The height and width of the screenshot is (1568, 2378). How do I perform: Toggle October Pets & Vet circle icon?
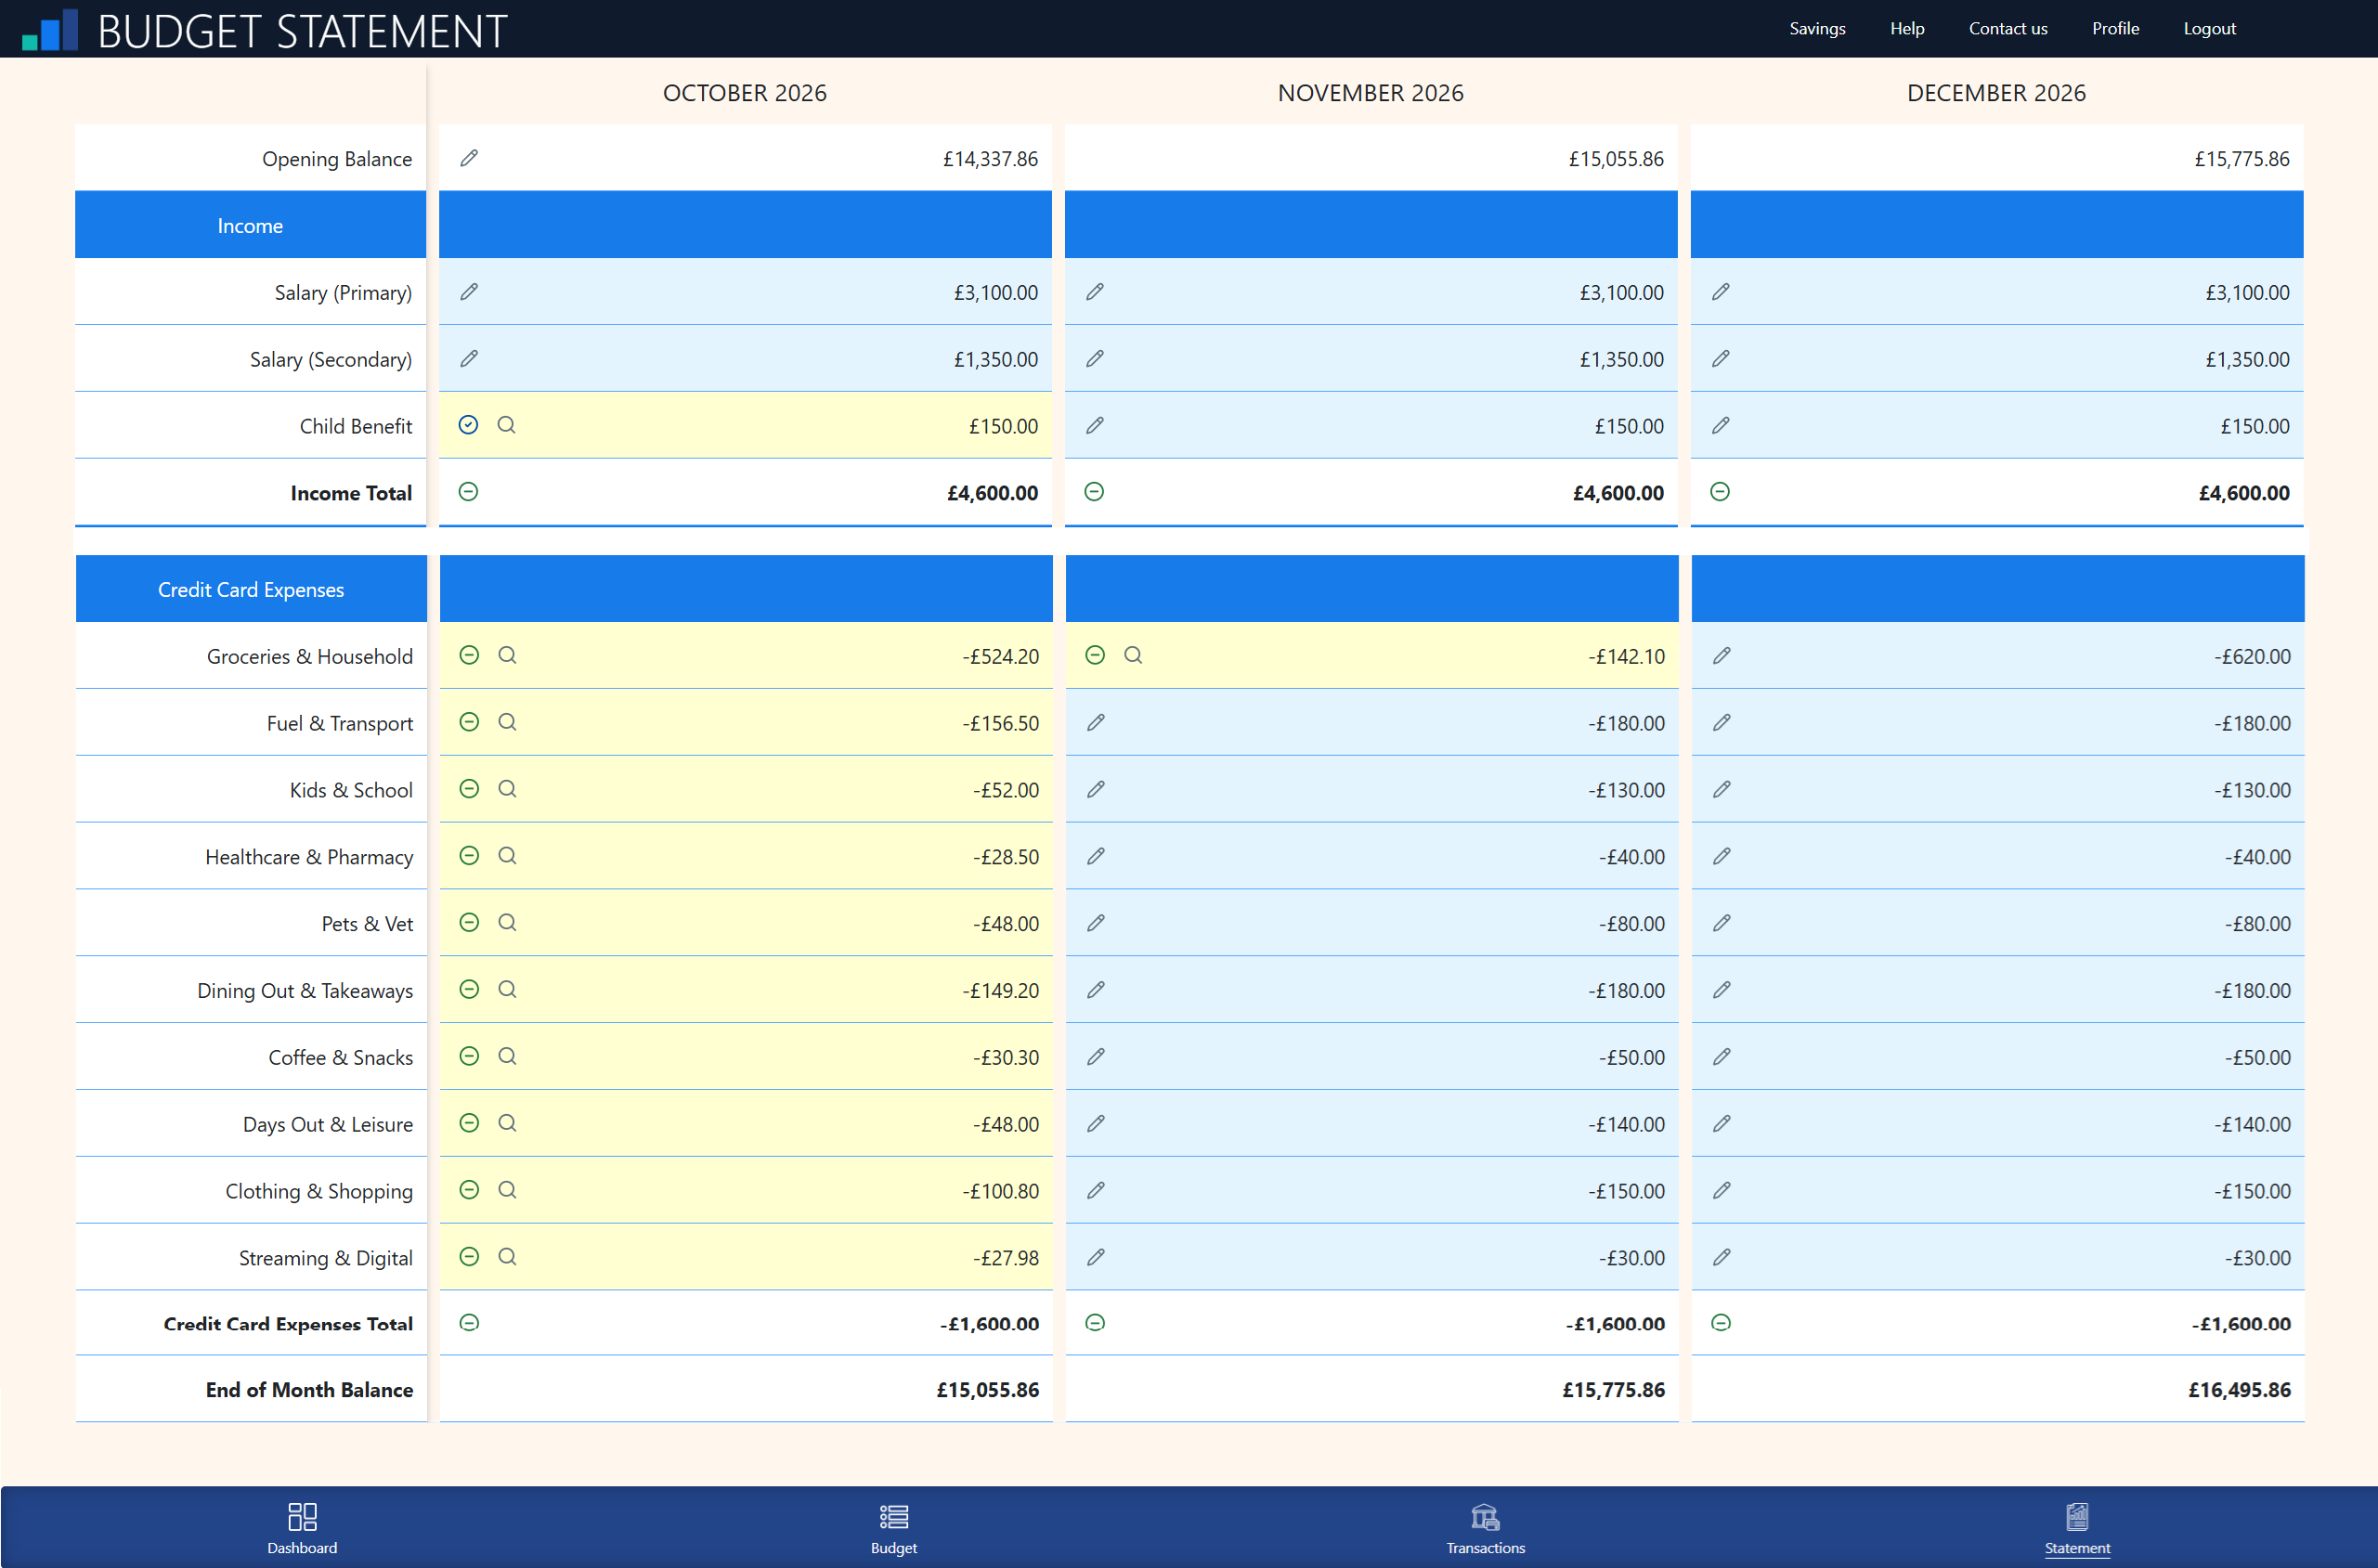point(469,922)
